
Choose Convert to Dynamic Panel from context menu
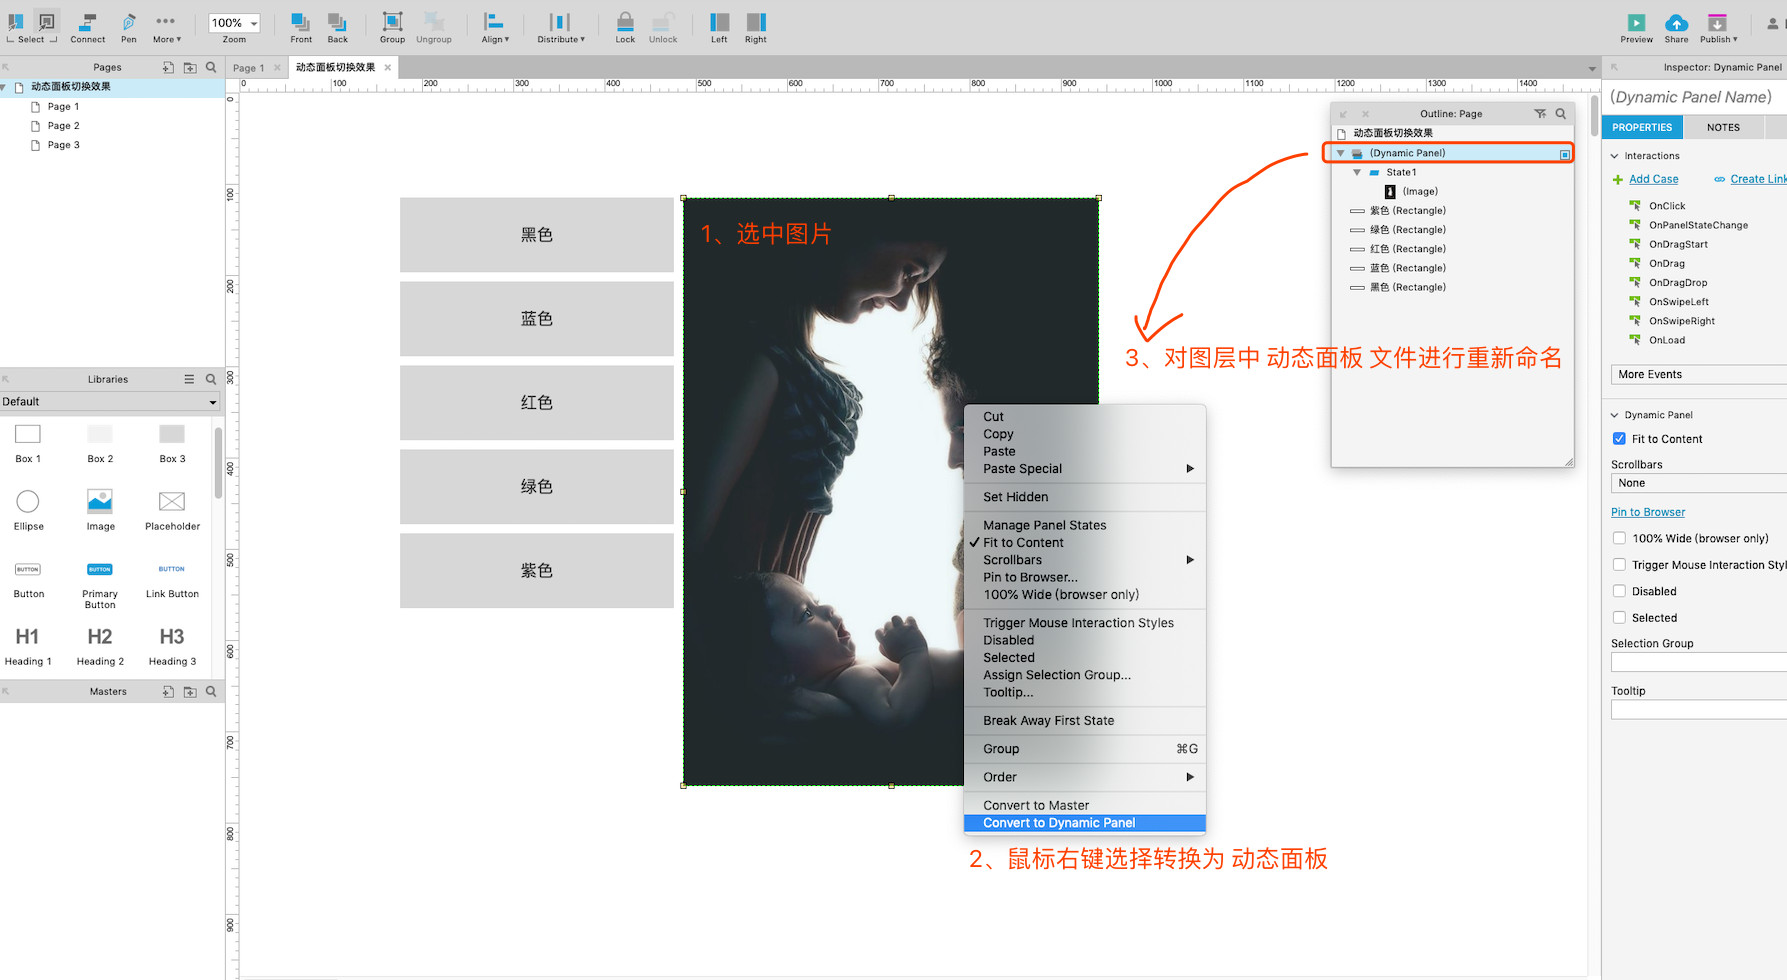[x=1060, y=822]
